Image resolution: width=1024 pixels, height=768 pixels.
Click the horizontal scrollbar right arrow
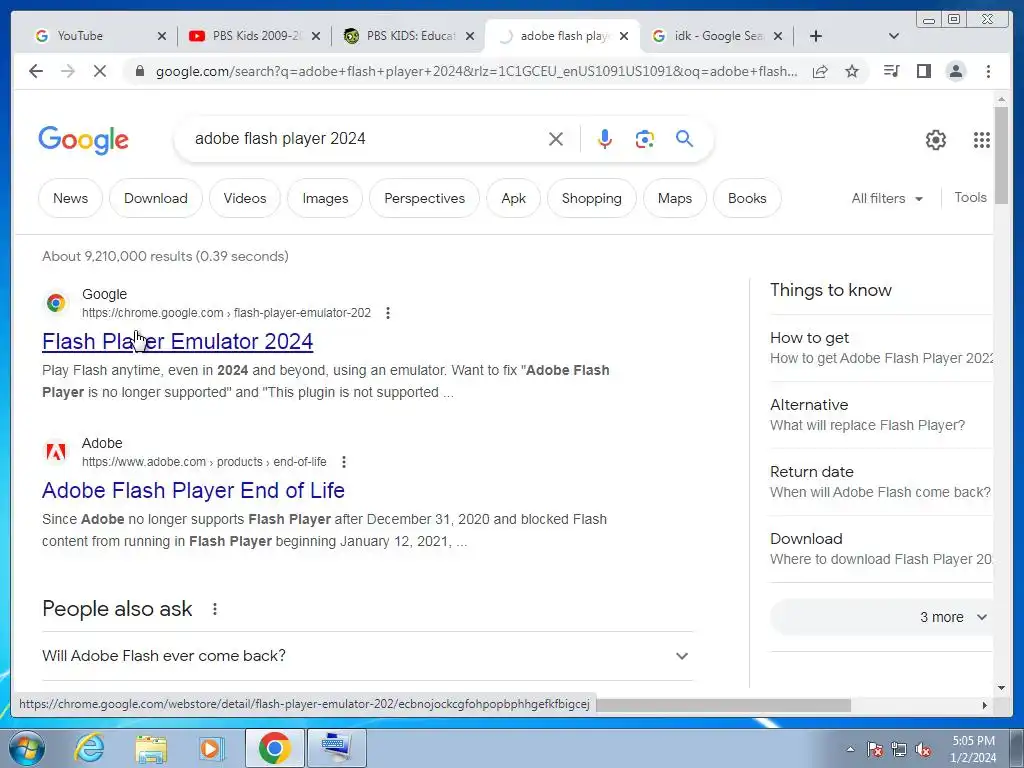(985, 705)
